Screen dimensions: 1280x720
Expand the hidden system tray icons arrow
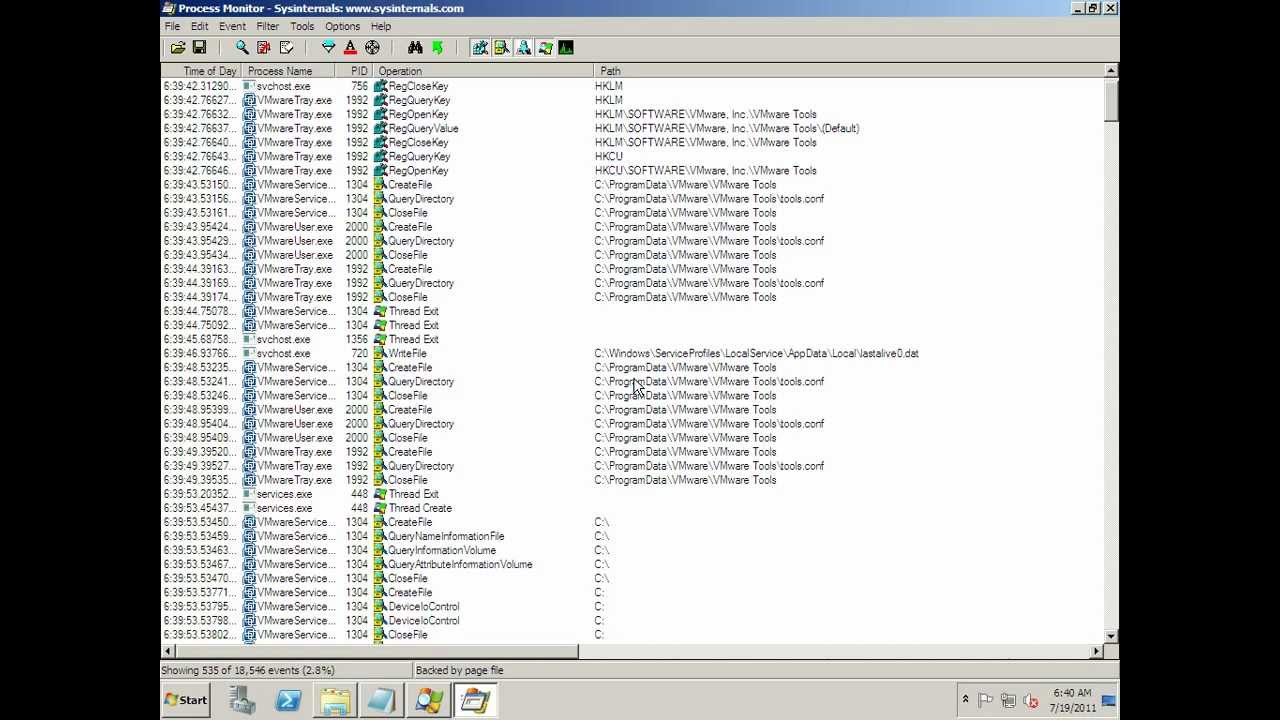(965, 700)
